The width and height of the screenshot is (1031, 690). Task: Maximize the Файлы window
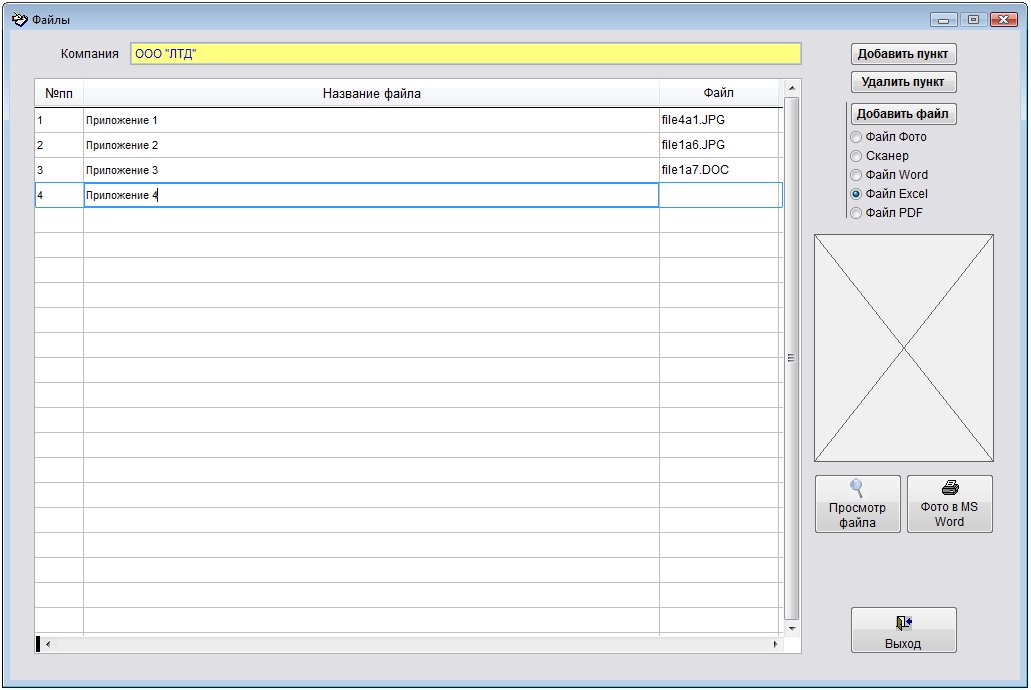tap(973, 20)
